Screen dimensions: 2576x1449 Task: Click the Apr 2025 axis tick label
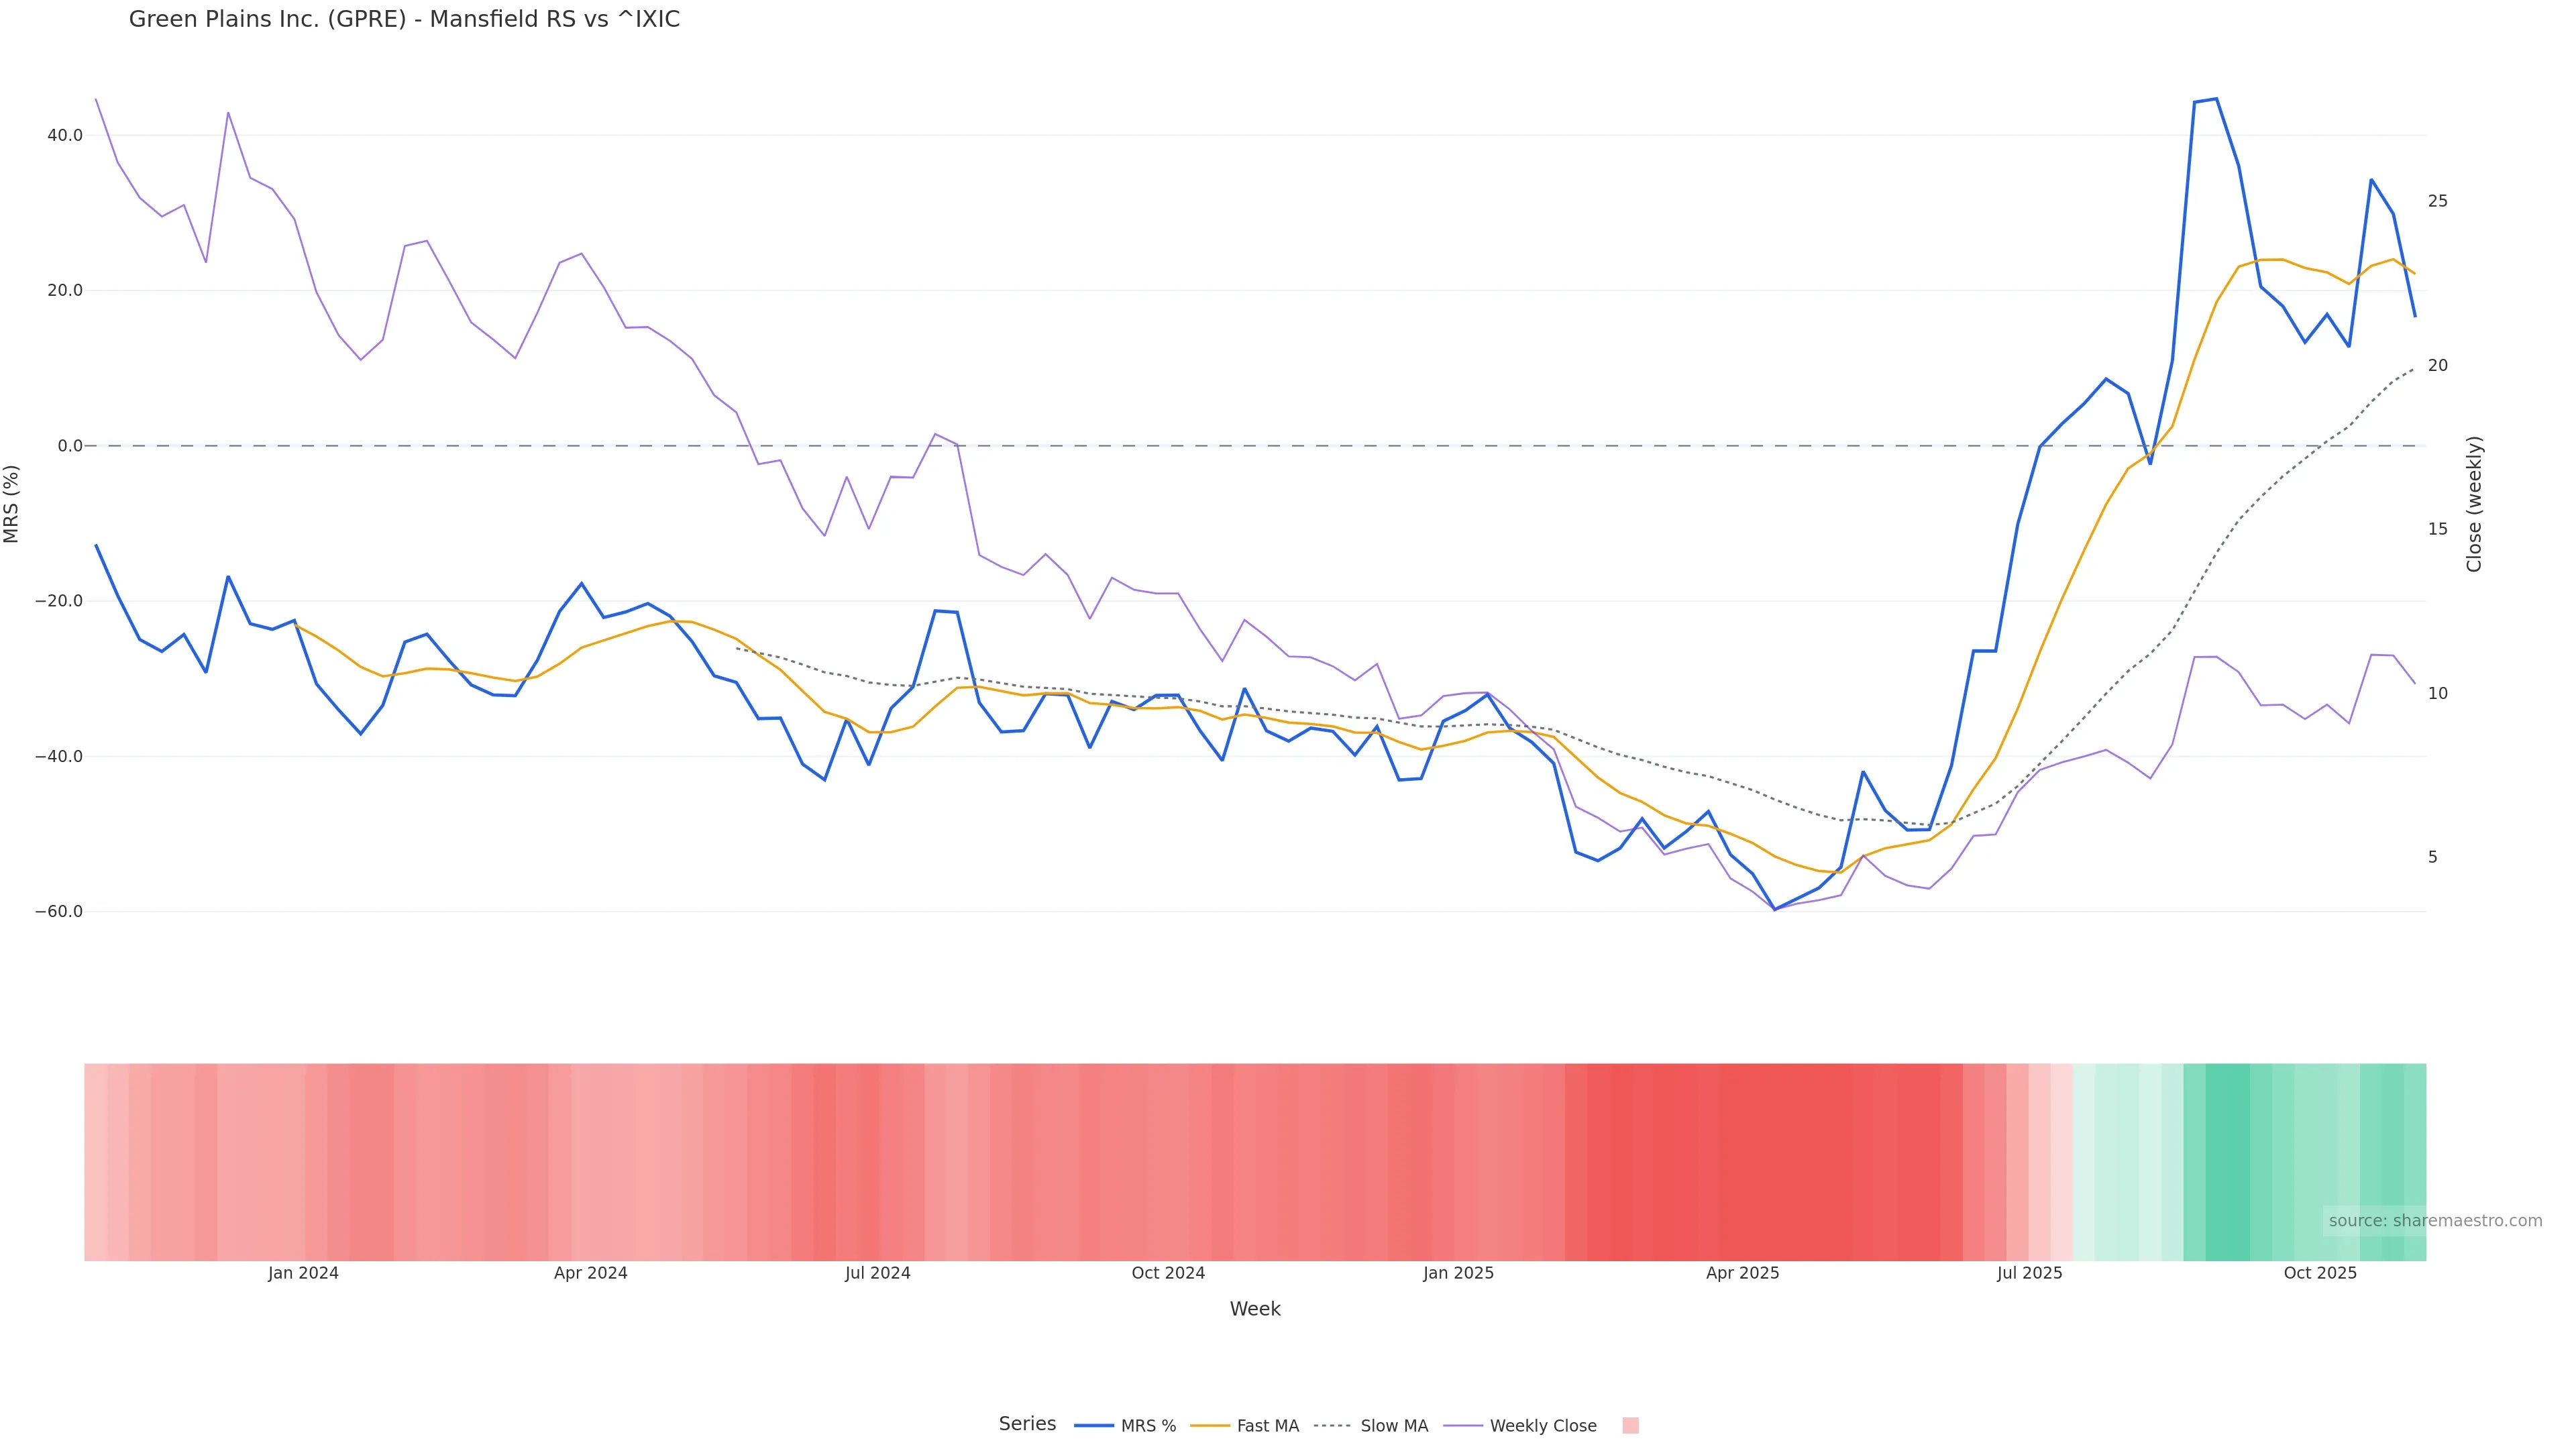pyautogui.click(x=1742, y=1273)
